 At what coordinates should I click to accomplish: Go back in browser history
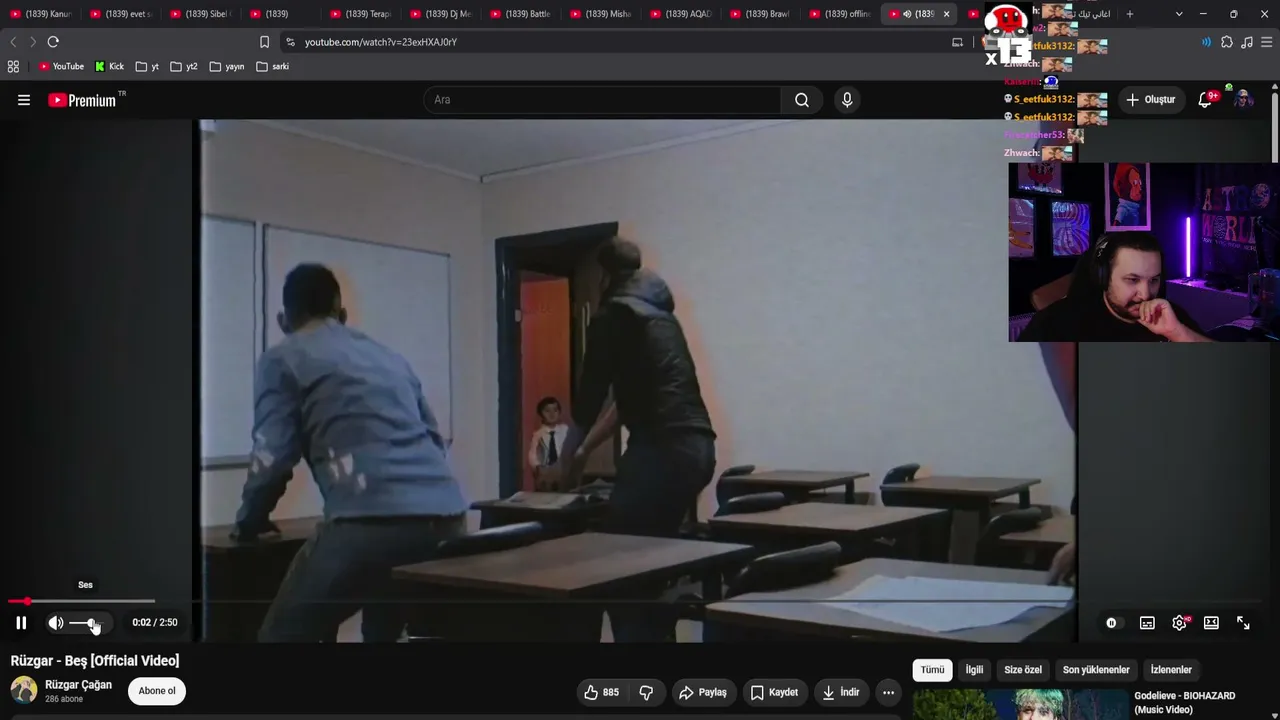click(13, 42)
